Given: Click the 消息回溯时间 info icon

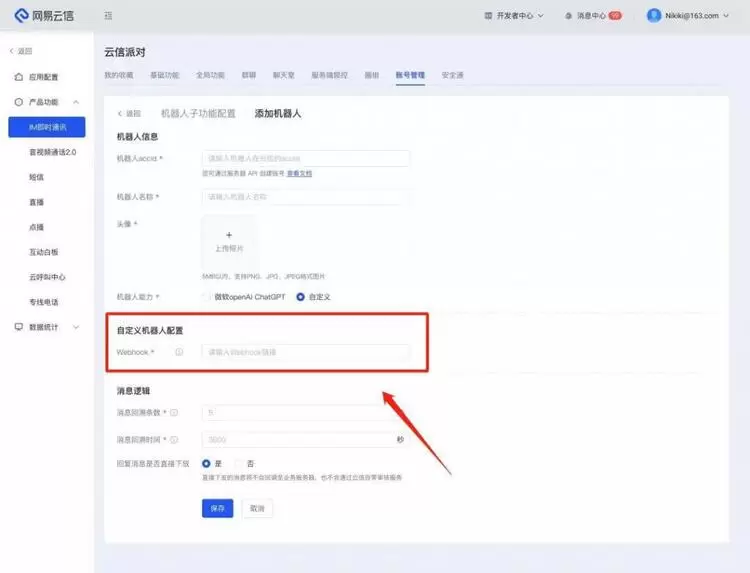Looking at the screenshot, I should click(x=174, y=440).
